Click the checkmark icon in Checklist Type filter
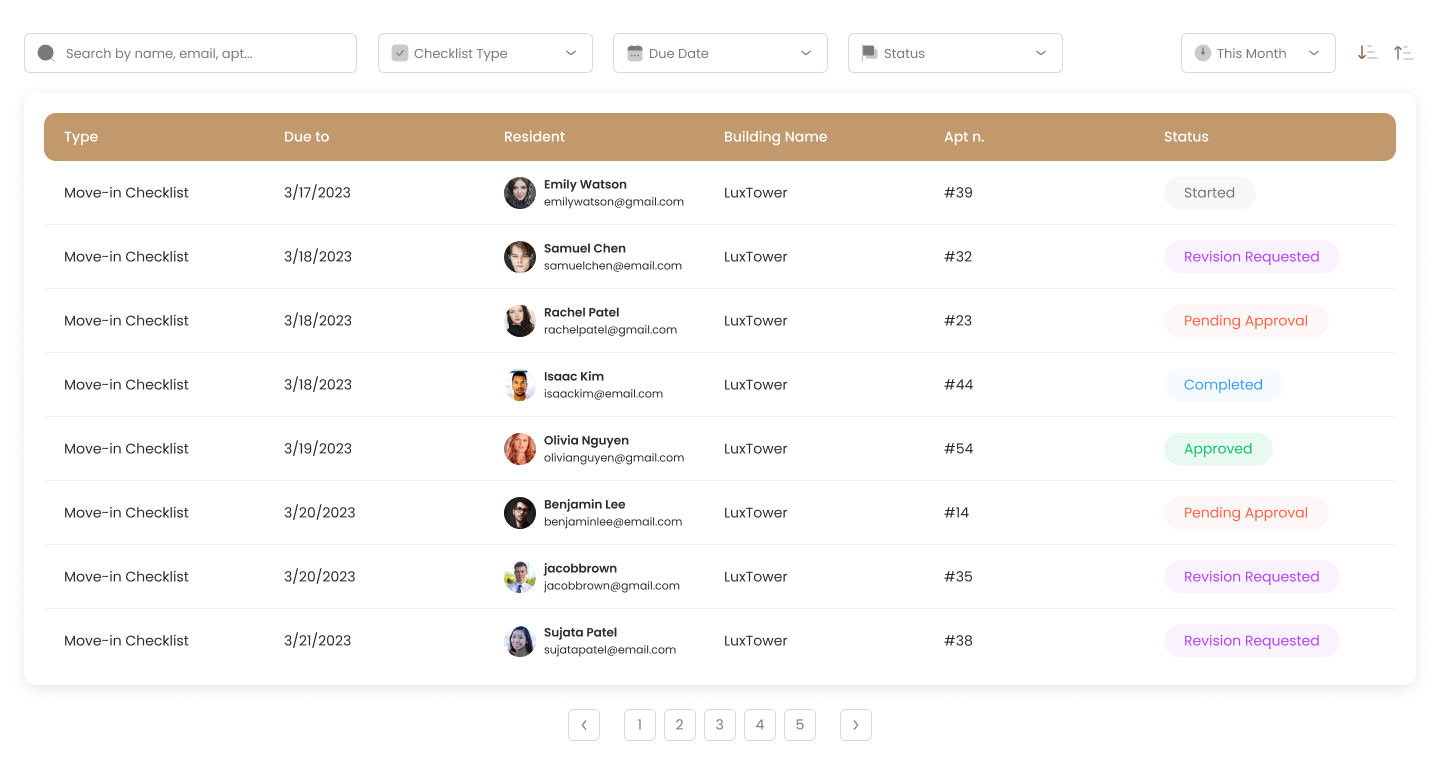The width and height of the screenshot is (1440, 782). pyautogui.click(x=400, y=52)
